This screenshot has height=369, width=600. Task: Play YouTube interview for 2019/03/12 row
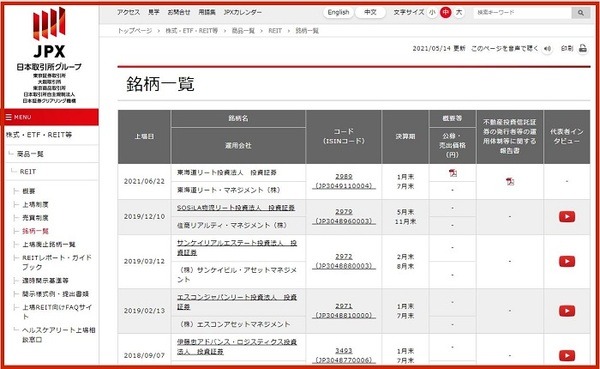(567, 261)
